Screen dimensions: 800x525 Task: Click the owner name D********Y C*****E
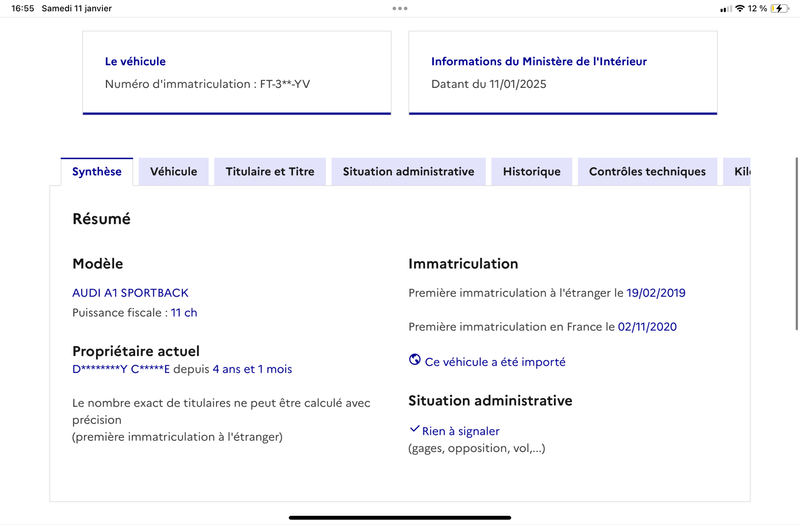(121, 369)
